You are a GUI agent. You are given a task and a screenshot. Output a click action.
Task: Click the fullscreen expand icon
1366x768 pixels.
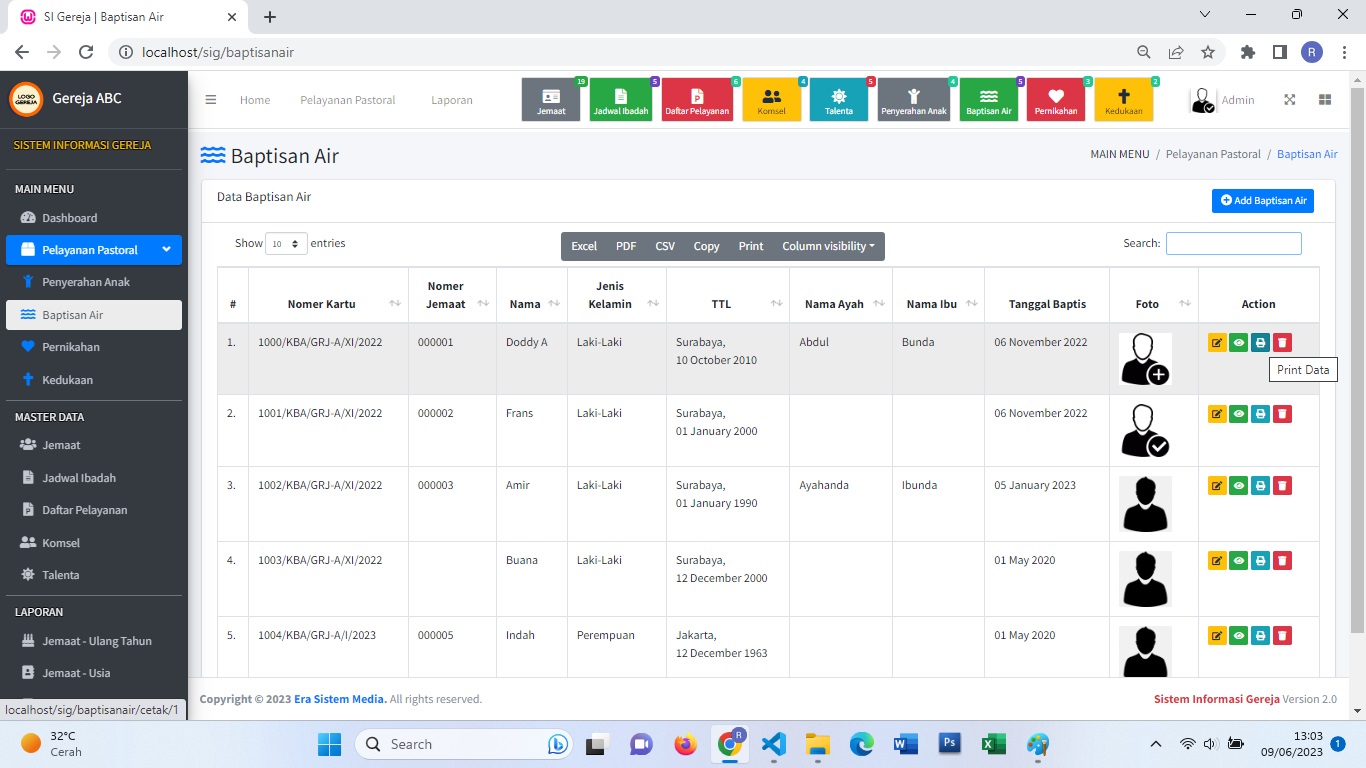point(1290,100)
